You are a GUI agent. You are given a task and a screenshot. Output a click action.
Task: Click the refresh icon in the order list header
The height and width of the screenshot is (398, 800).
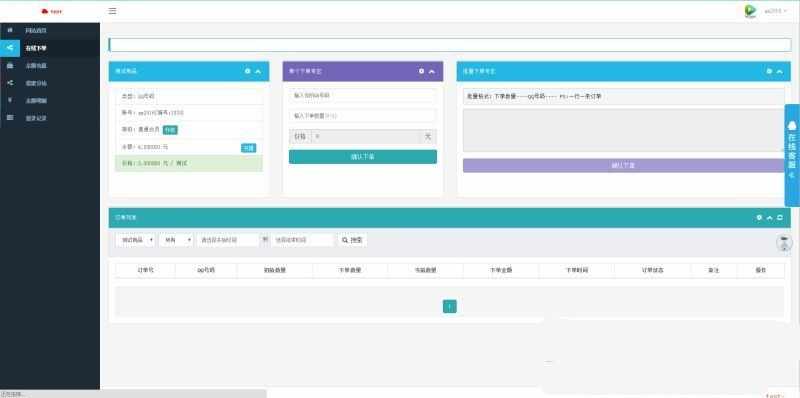click(780, 218)
